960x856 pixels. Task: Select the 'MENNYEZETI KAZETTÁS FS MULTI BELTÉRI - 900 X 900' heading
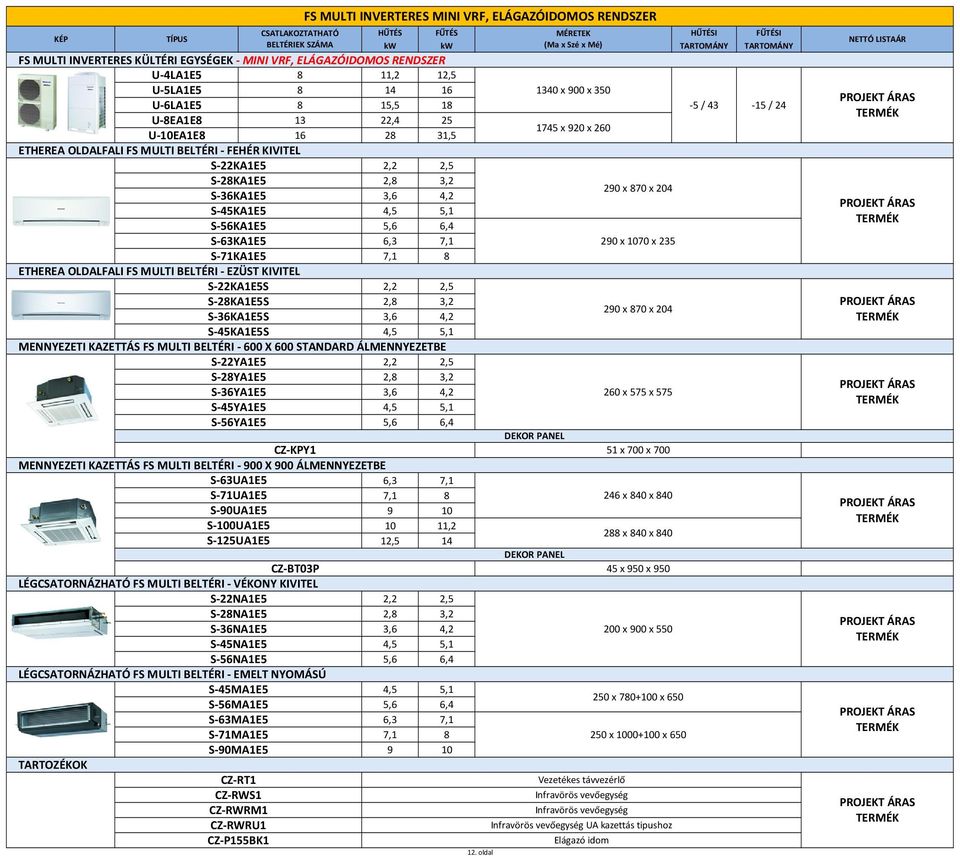click(202, 465)
